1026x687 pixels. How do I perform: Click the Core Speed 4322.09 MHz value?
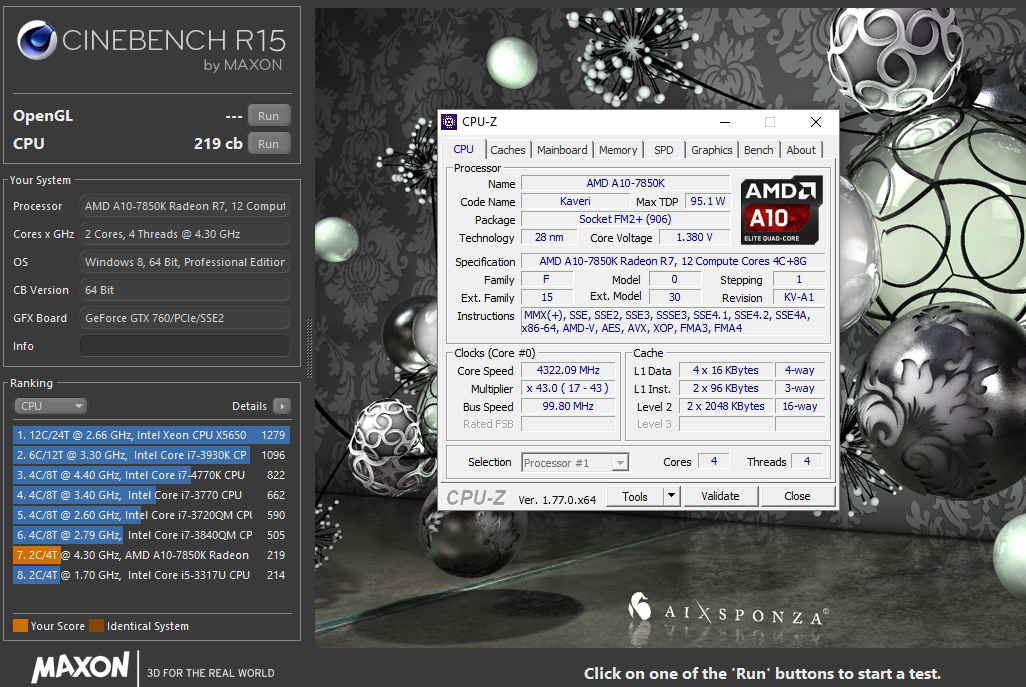coord(568,370)
